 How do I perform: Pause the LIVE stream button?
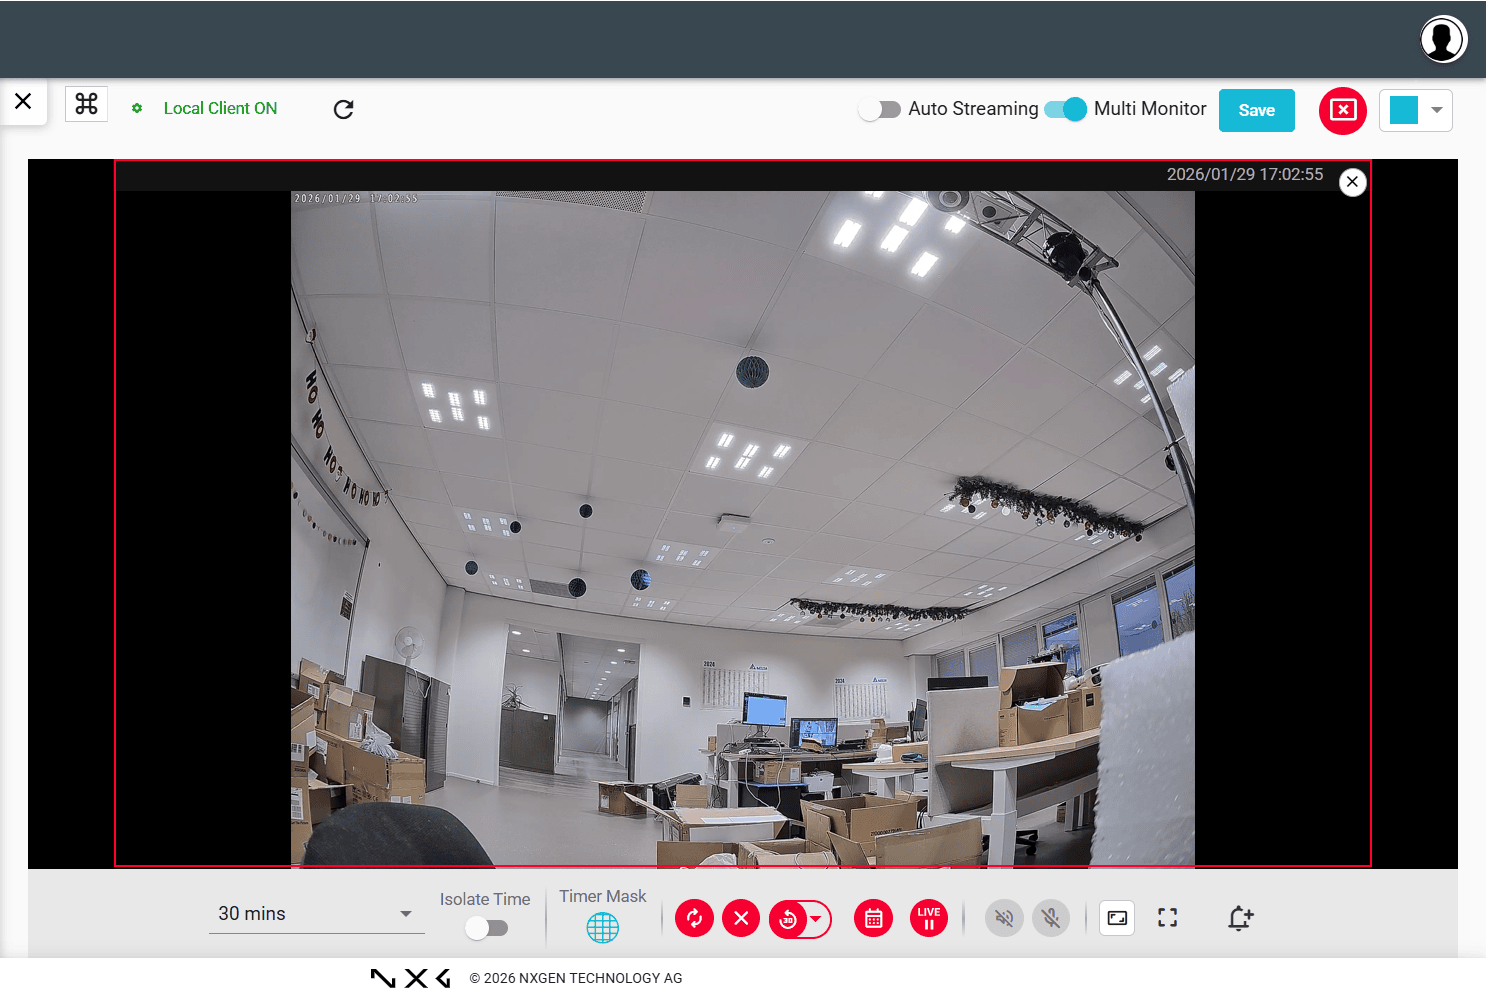[x=928, y=918]
